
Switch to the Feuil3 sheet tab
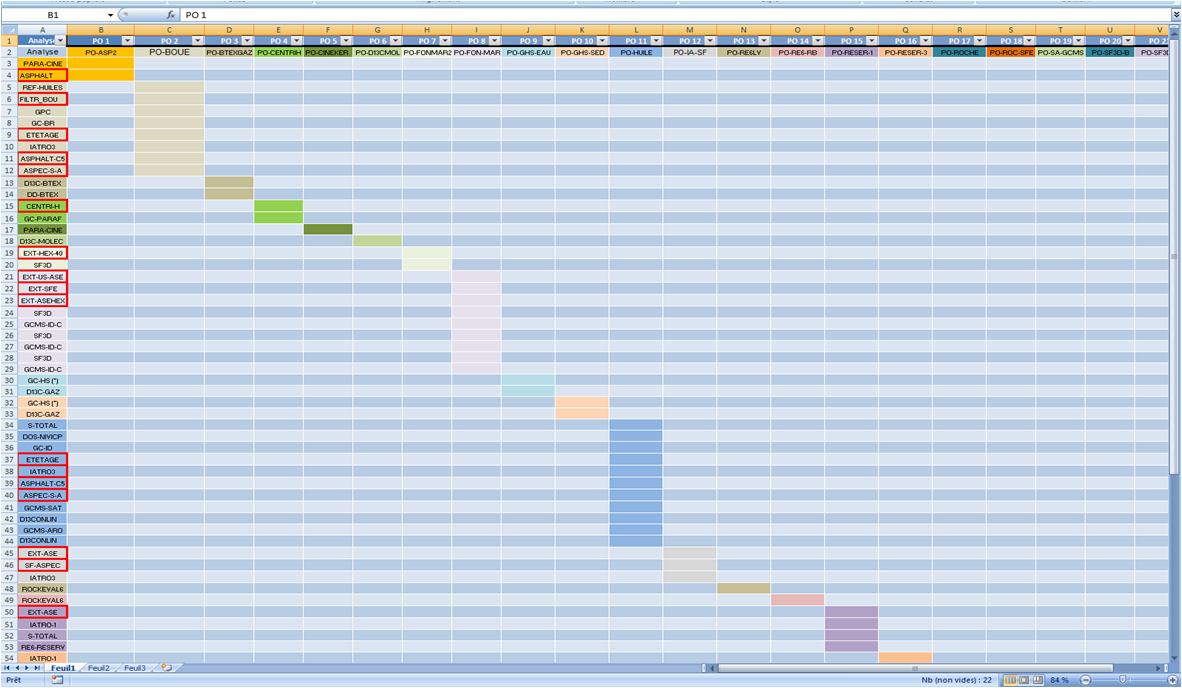(x=135, y=668)
